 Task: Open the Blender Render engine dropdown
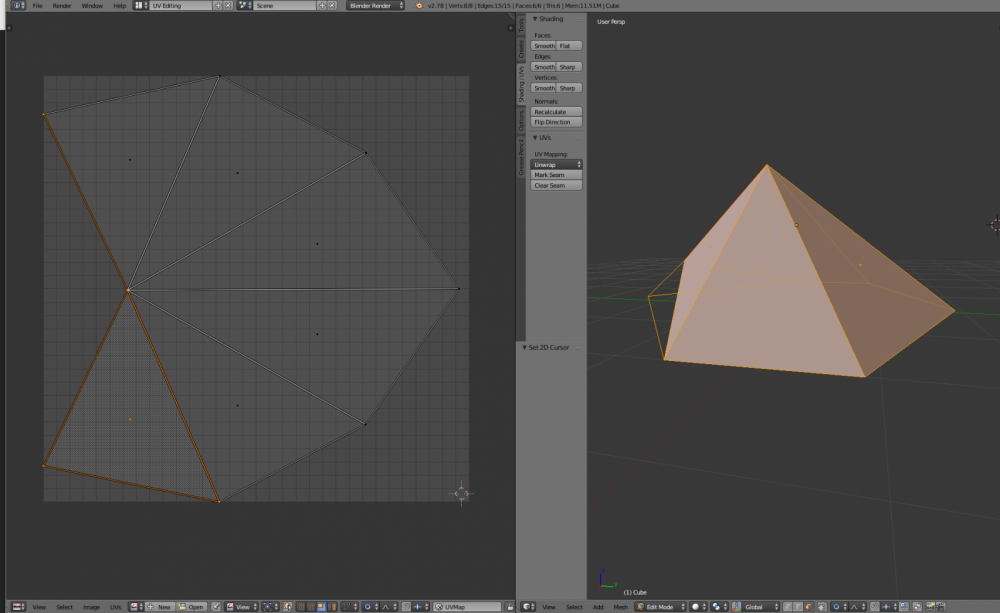[x=375, y=5]
